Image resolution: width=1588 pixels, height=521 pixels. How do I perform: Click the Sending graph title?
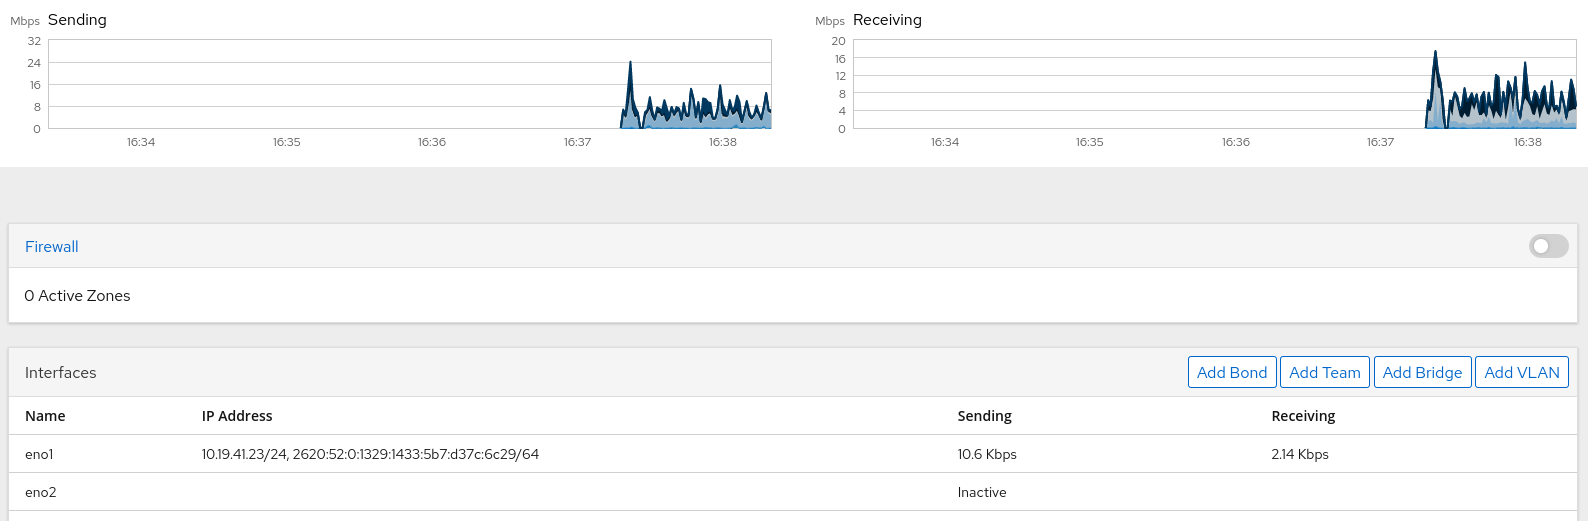click(x=77, y=20)
